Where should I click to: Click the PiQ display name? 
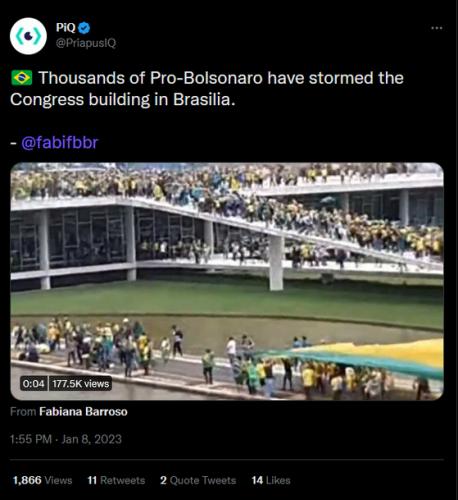click(x=66, y=27)
